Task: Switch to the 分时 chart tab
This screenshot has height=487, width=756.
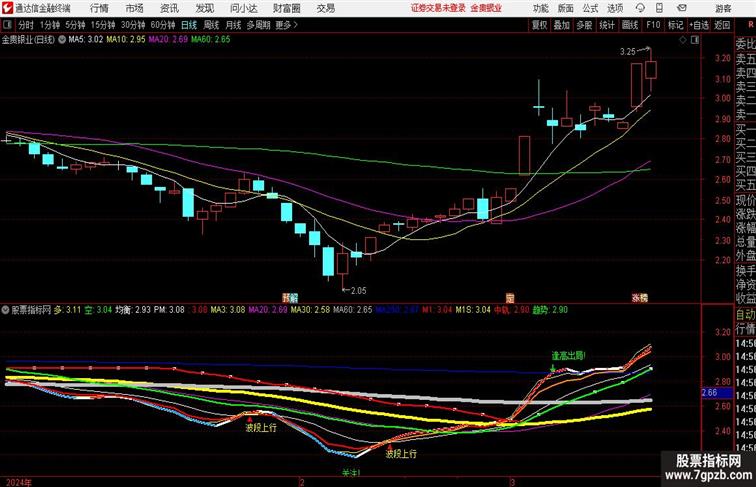Action: pos(26,25)
